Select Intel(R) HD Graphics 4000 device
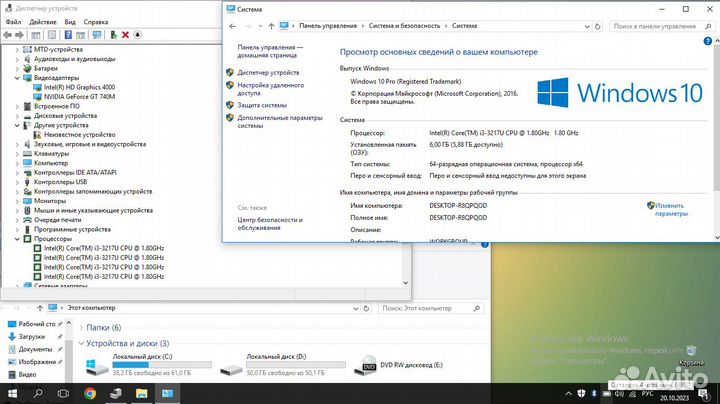 click(79, 87)
